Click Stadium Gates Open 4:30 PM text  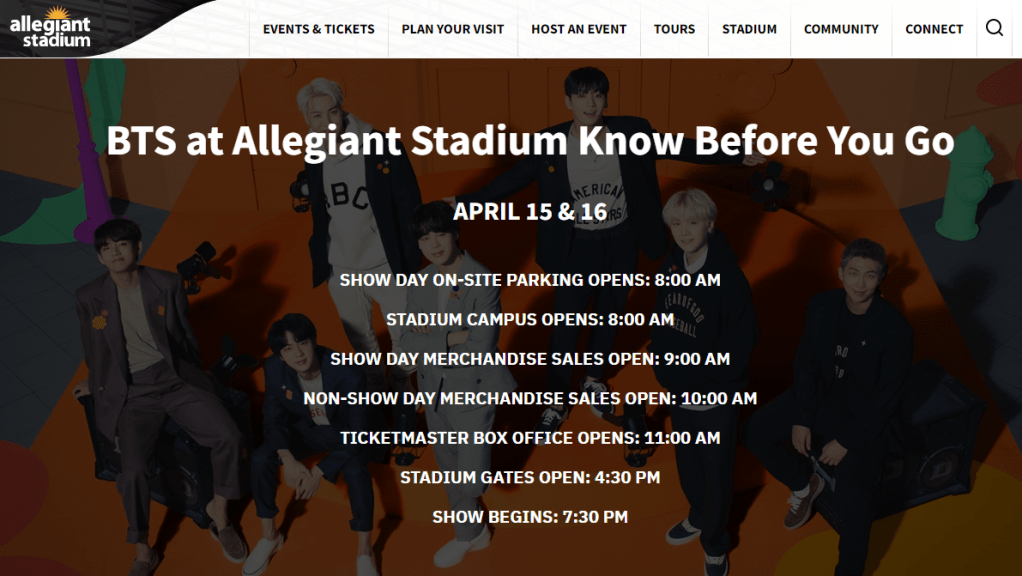pyautogui.click(x=530, y=477)
